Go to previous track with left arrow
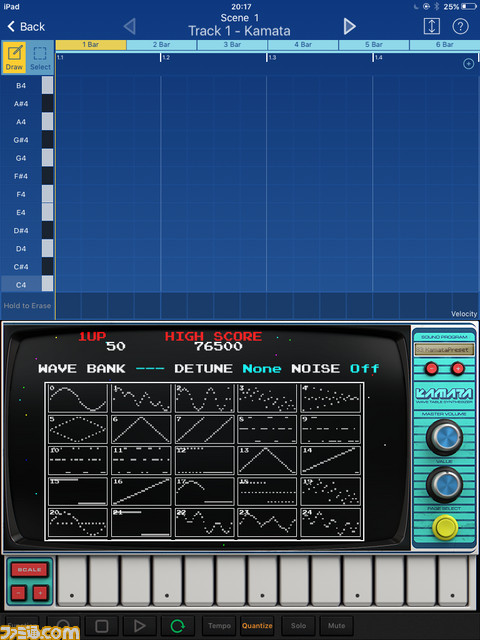This screenshot has height=640, width=480. pyautogui.click(x=129, y=27)
